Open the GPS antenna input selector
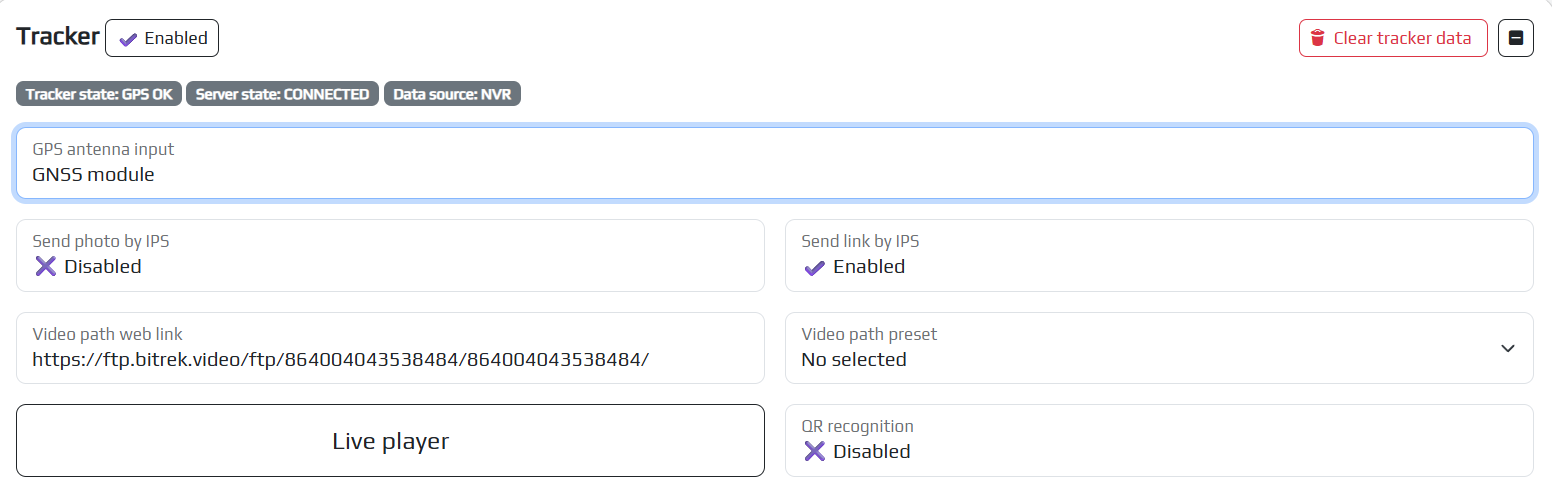The image size is (1552, 493). pyautogui.click(x=774, y=163)
